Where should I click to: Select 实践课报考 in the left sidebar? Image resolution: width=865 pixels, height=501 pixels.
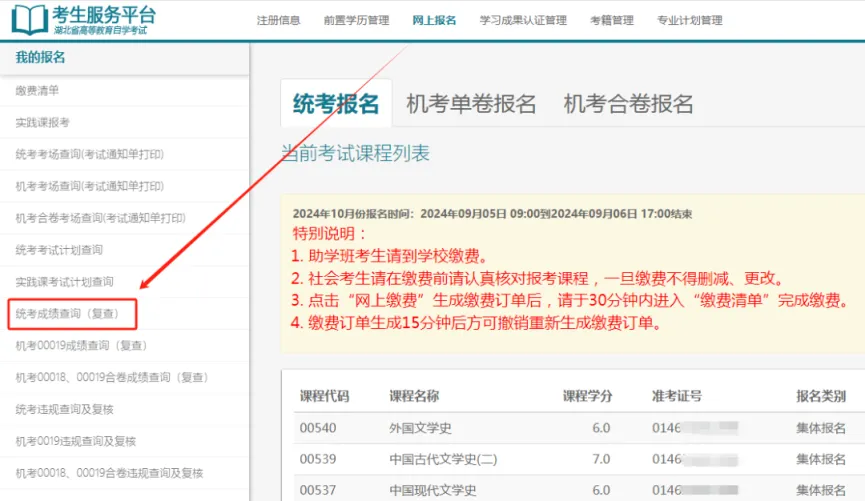pyautogui.click(x=43, y=122)
